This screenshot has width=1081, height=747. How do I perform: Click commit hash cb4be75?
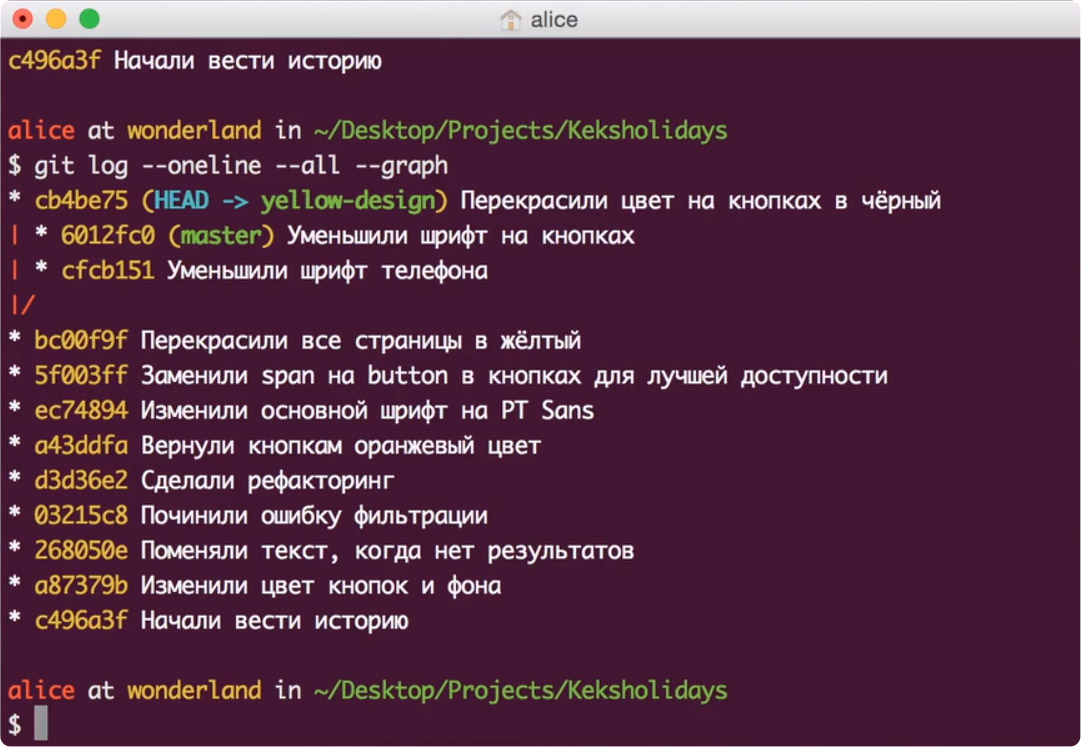point(81,200)
